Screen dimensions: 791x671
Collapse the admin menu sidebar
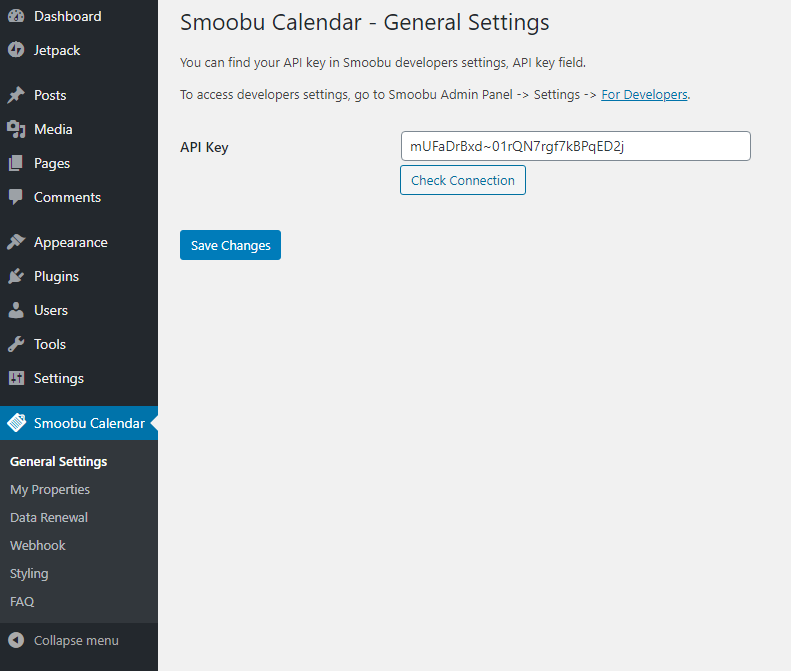click(x=64, y=640)
